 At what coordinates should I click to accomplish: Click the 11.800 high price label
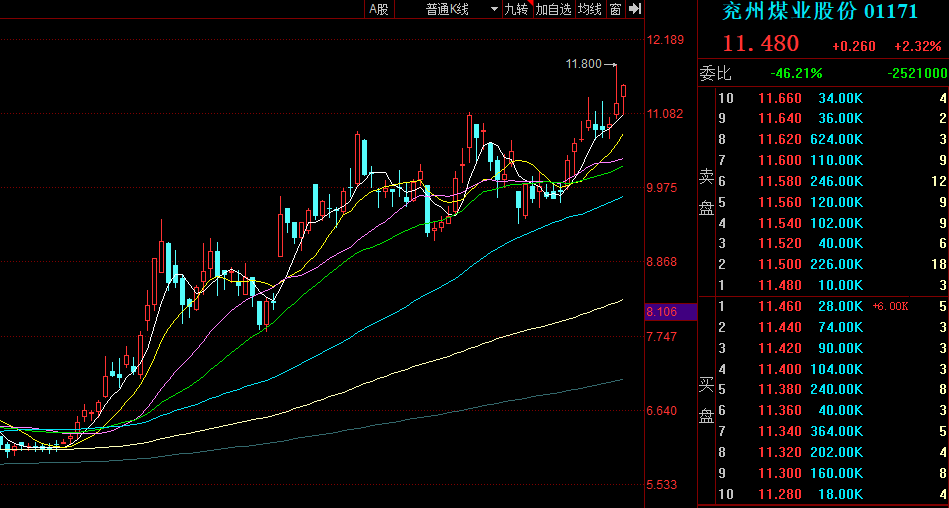[583, 64]
